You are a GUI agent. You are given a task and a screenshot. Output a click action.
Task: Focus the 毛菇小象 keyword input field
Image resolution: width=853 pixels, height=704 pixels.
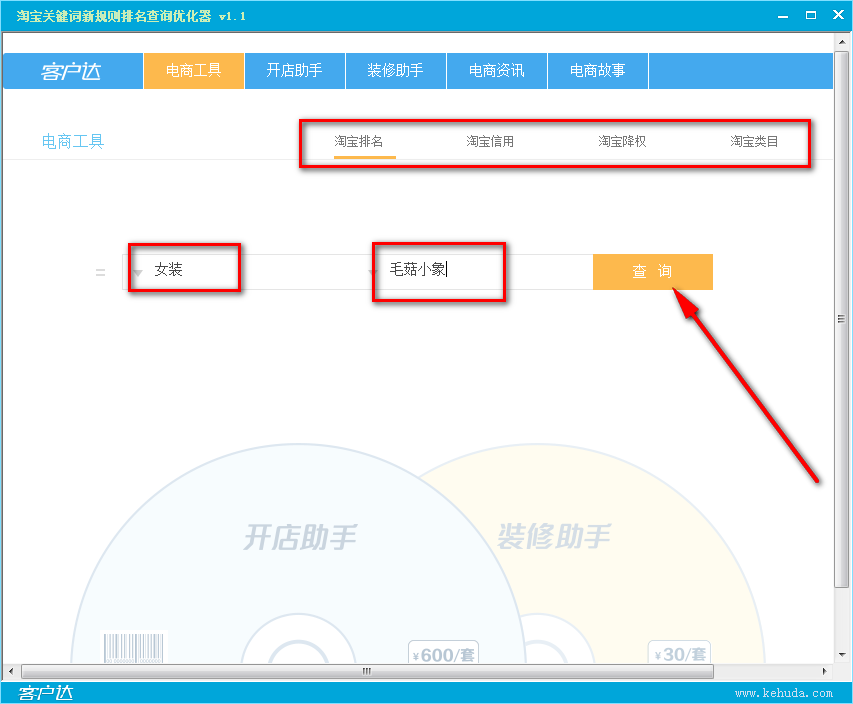click(481, 271)
